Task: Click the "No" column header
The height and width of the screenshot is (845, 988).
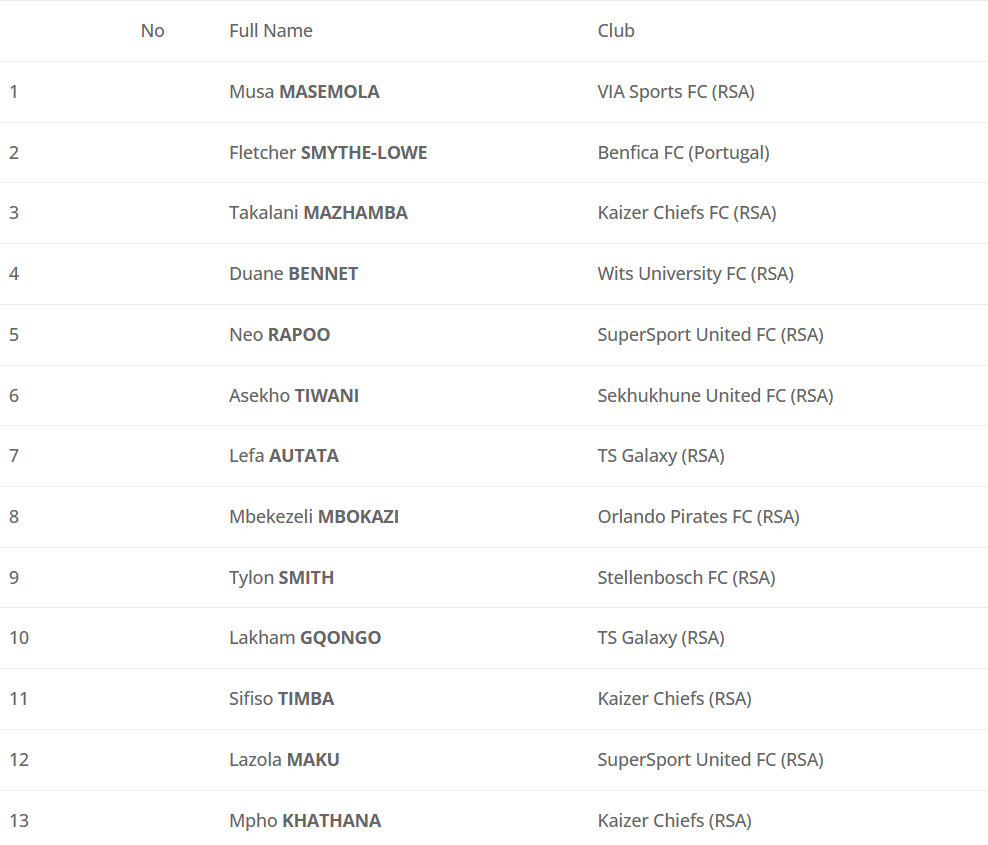Action: pos(152,31)
